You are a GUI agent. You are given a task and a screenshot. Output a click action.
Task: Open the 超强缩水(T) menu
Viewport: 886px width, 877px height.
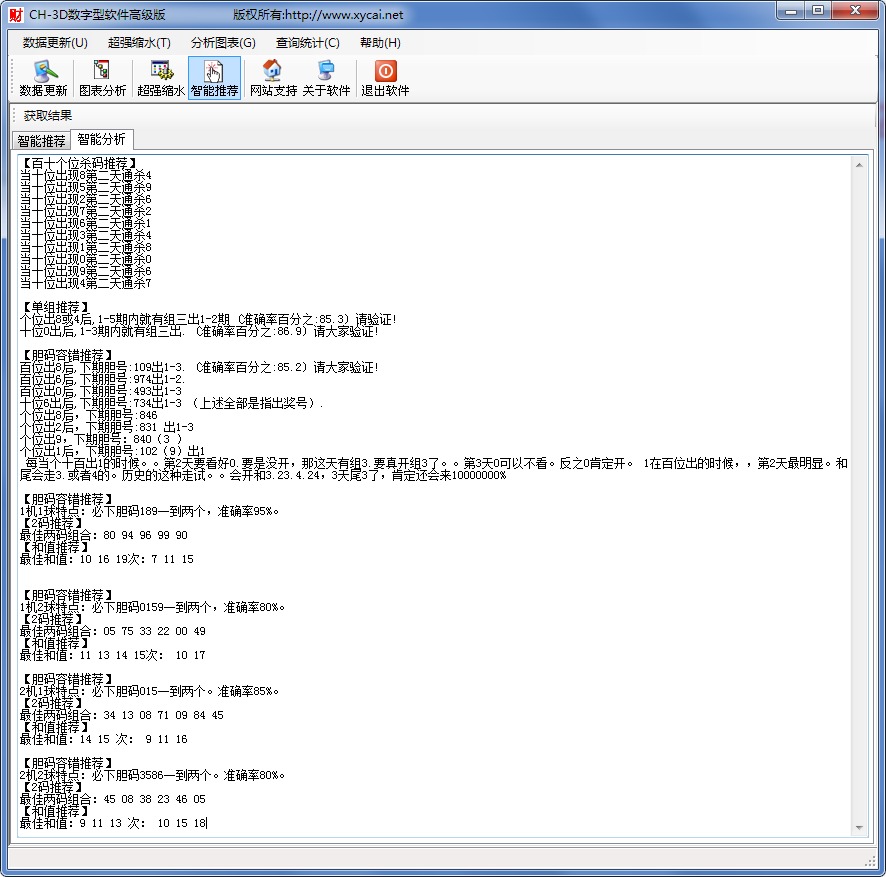(x=139, y=43)
